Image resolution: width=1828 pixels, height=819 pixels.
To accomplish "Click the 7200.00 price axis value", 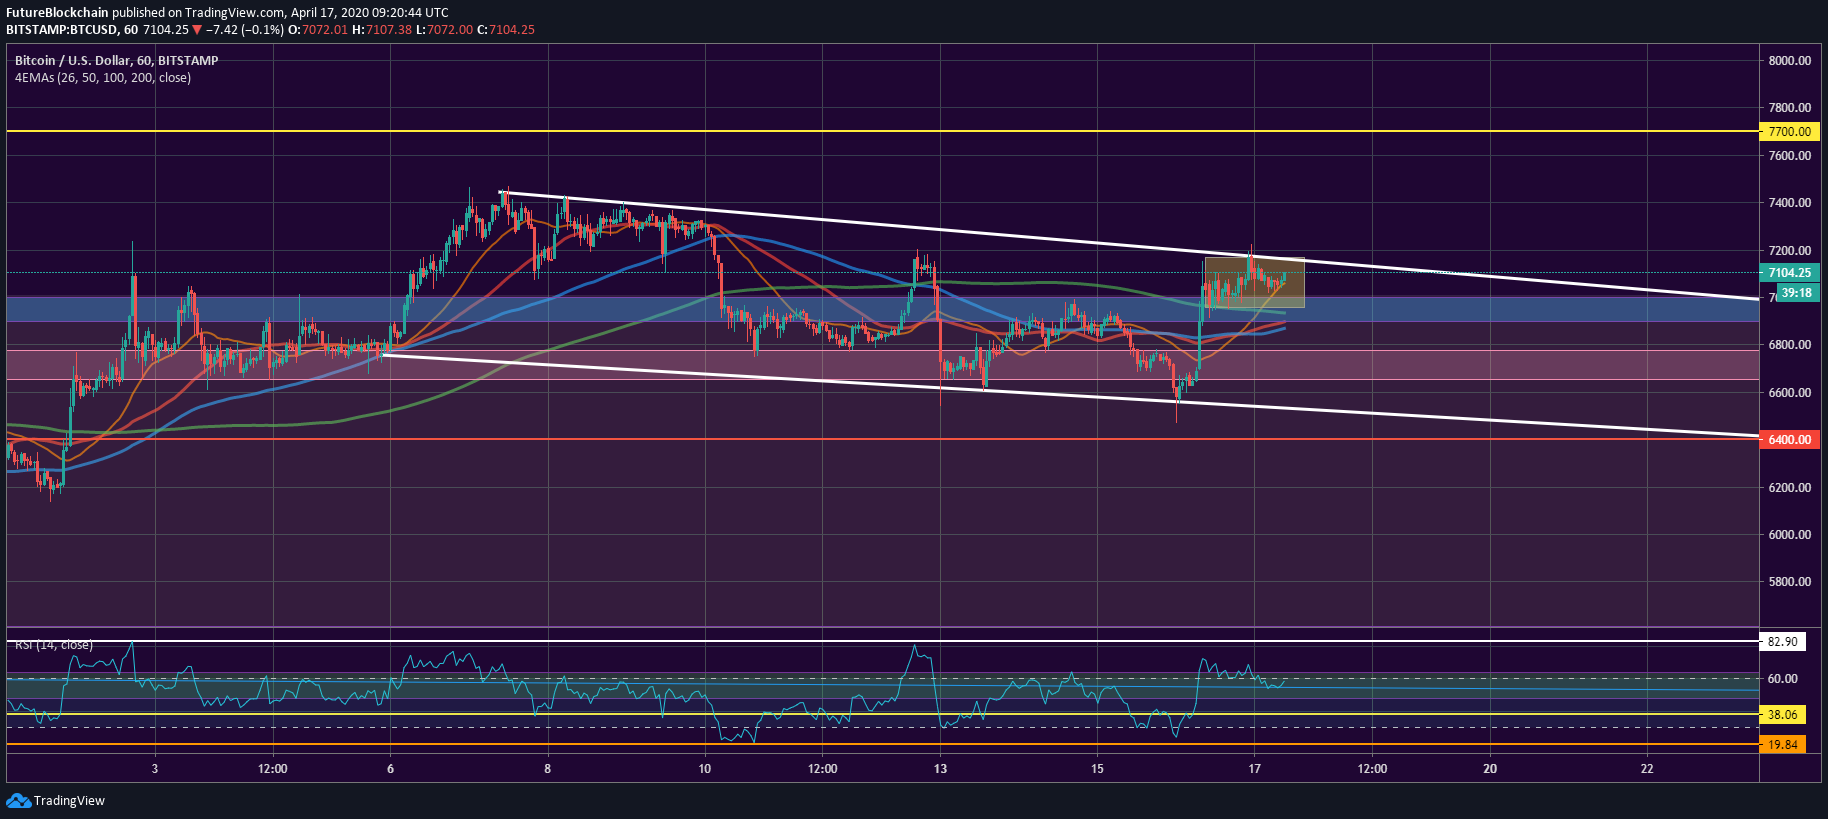I will (1790, 251).
